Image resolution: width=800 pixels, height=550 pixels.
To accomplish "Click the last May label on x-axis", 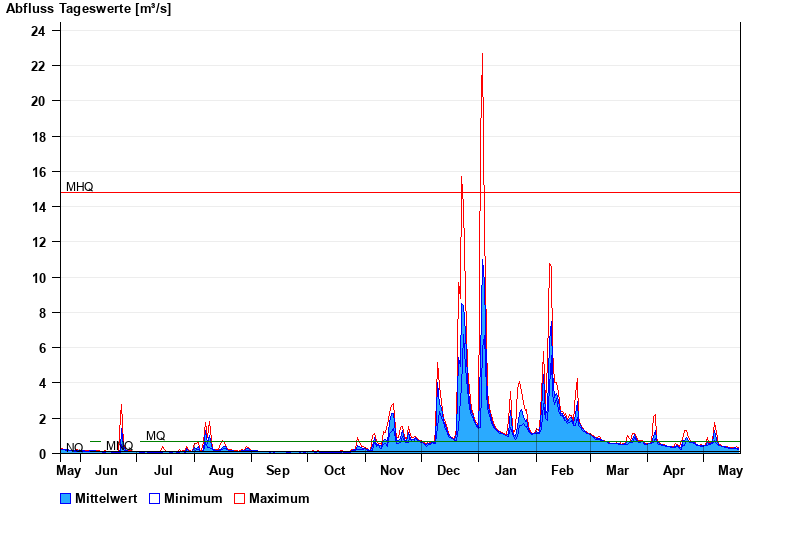I will (x=730, y=470).
